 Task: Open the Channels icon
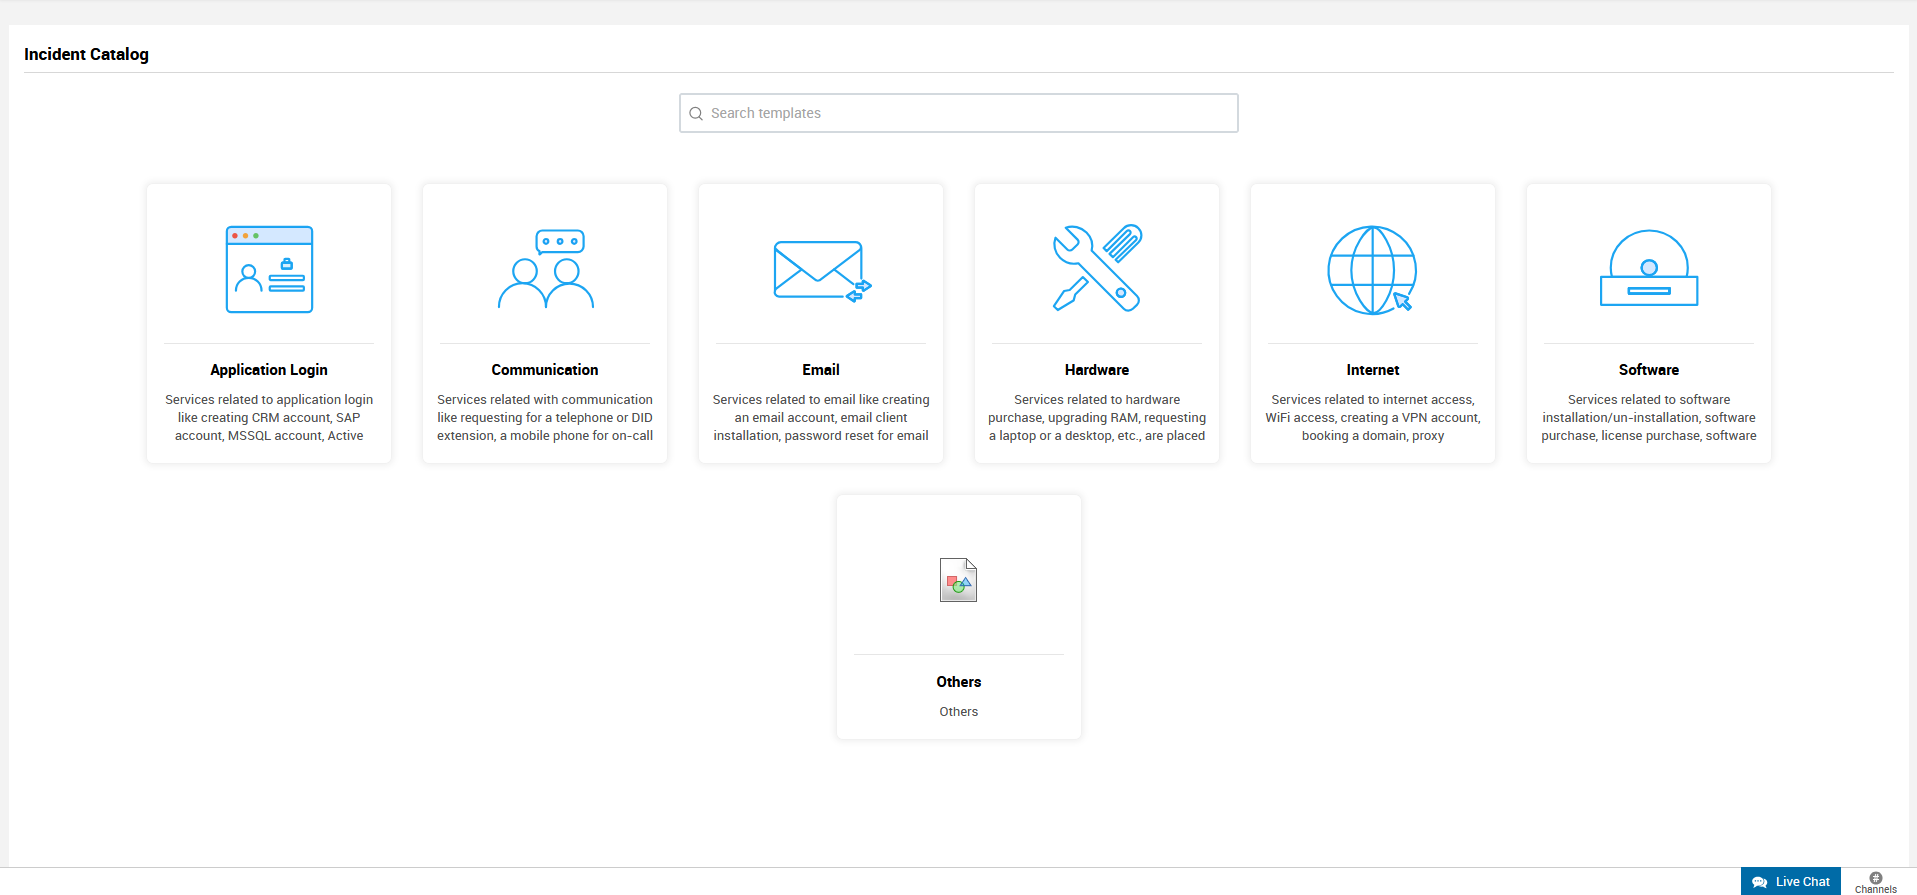pyautogui.click(x=1876, y=877)
